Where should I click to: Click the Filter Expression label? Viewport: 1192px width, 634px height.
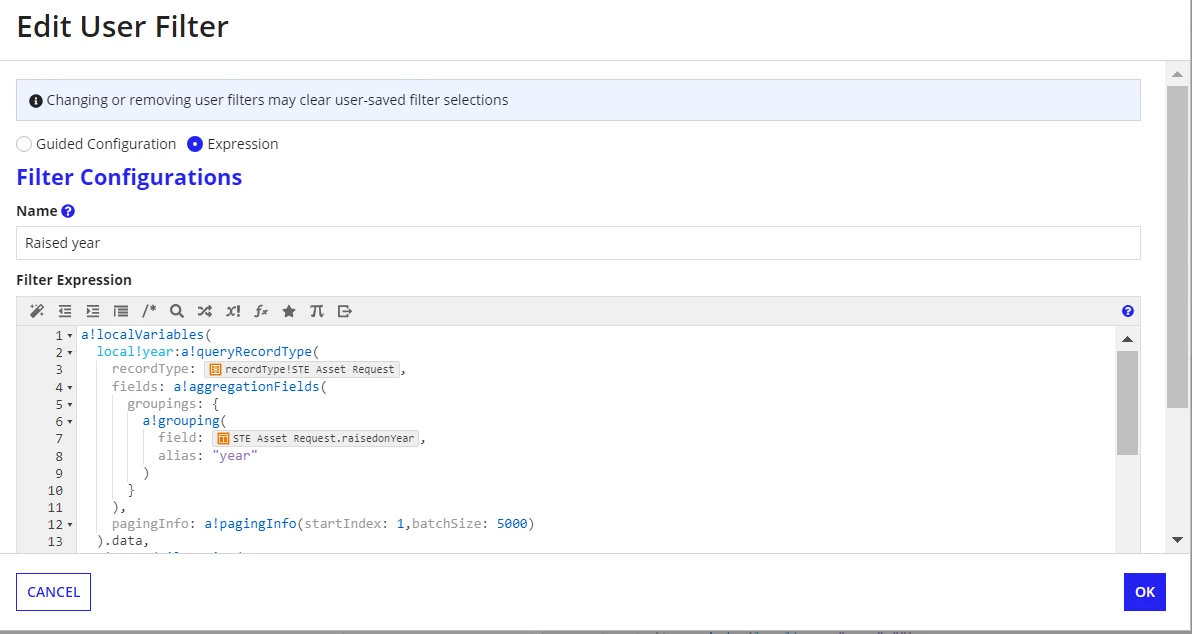(x=74, y=280)
